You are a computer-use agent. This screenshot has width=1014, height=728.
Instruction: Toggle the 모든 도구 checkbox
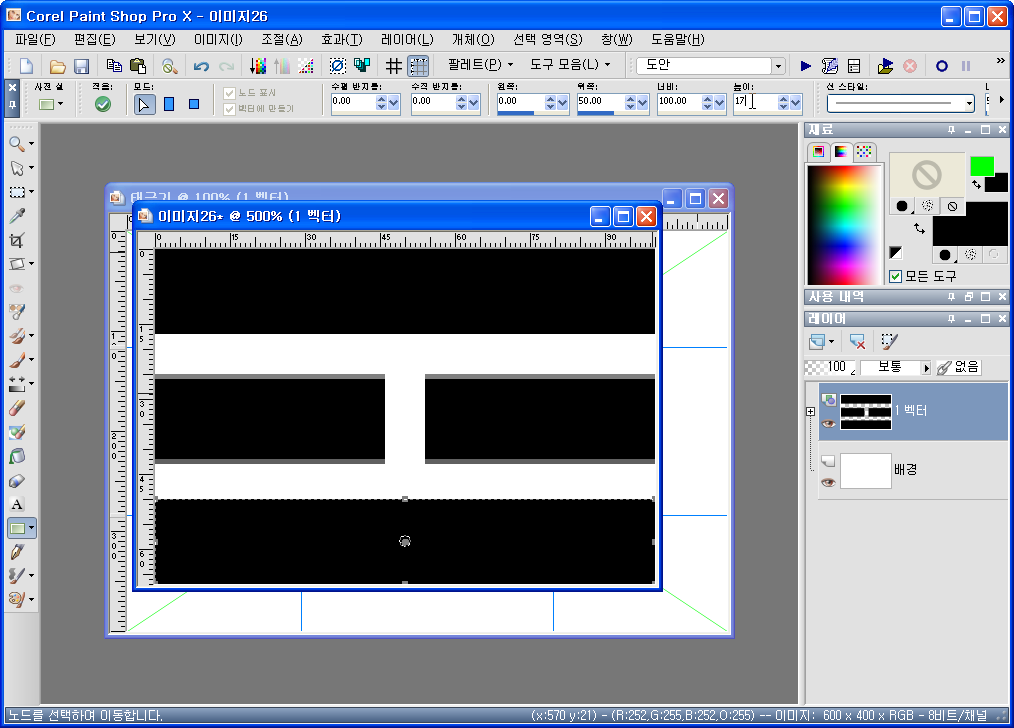896,277
